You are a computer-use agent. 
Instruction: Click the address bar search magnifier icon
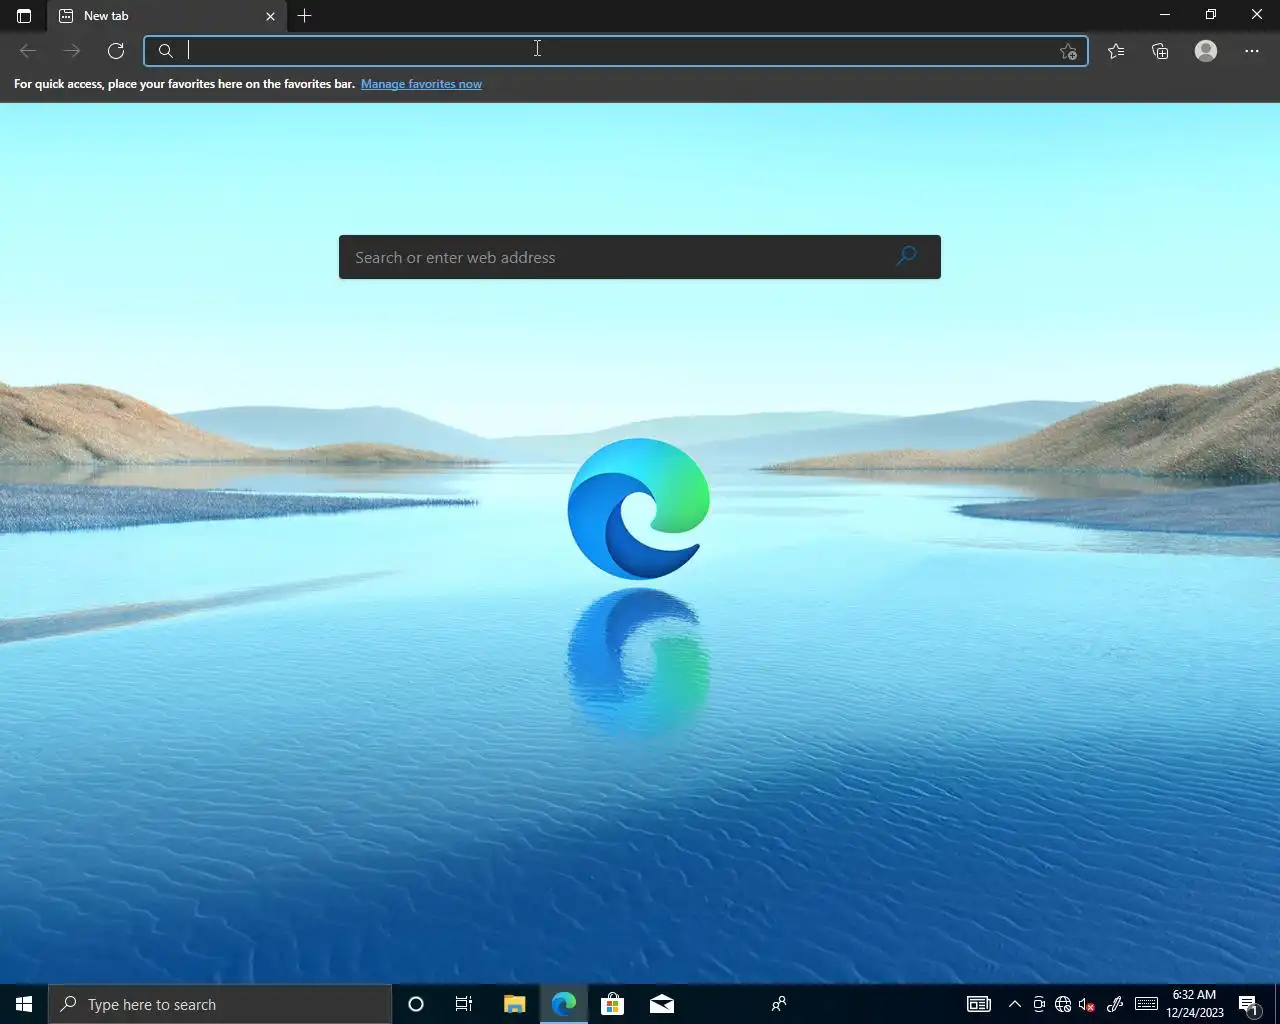point(166,51)
